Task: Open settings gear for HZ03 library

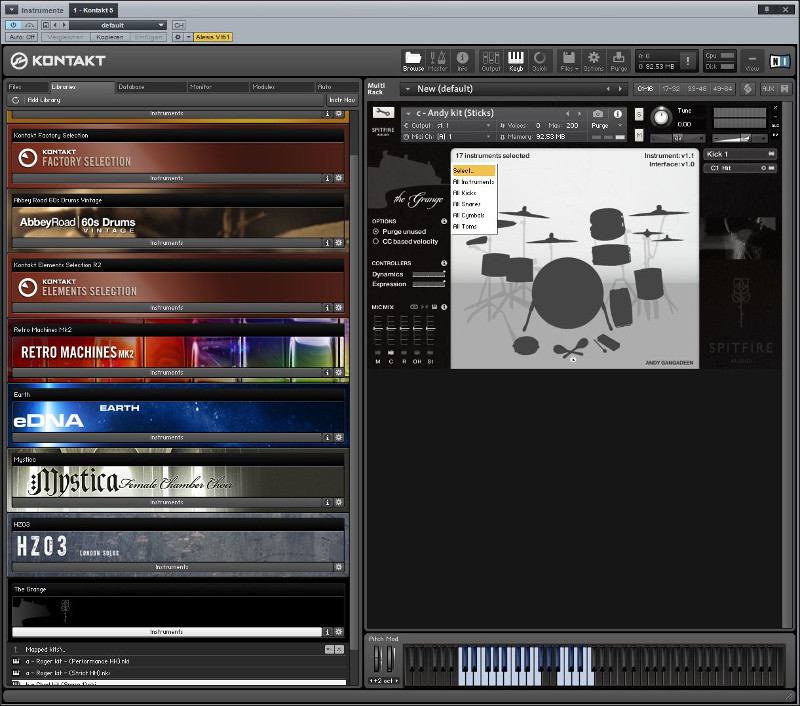Action: tap(339, 567)
